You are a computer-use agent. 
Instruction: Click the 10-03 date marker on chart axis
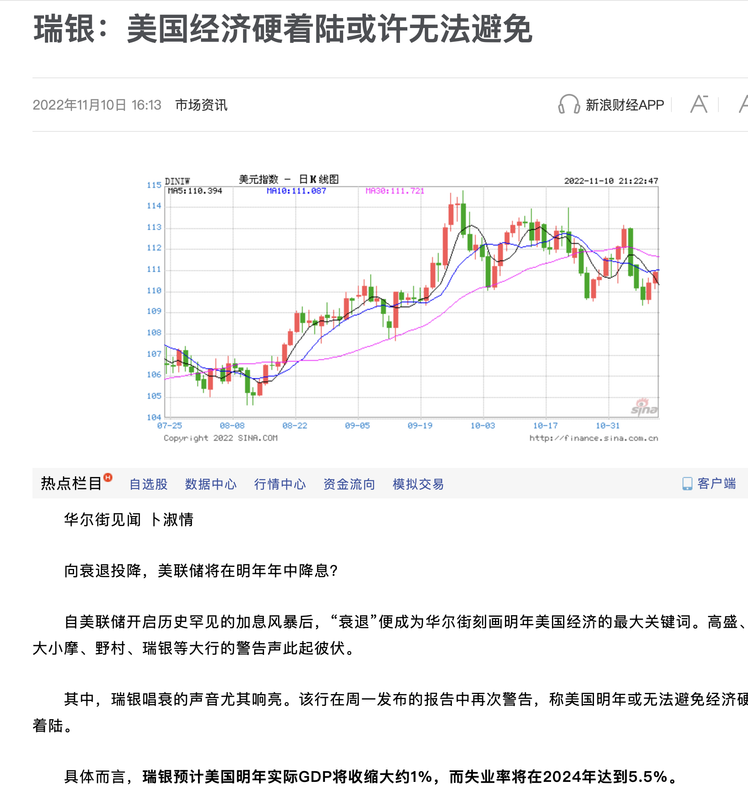[x=483, y=426]
